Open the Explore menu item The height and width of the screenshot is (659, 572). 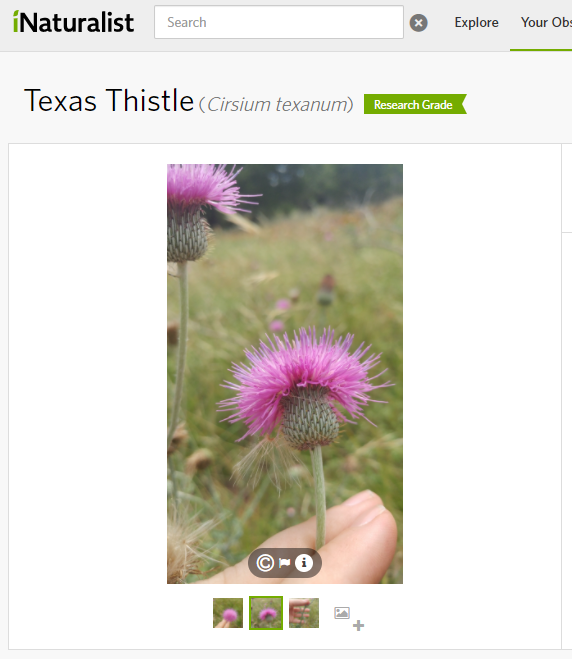pos(476,22)
